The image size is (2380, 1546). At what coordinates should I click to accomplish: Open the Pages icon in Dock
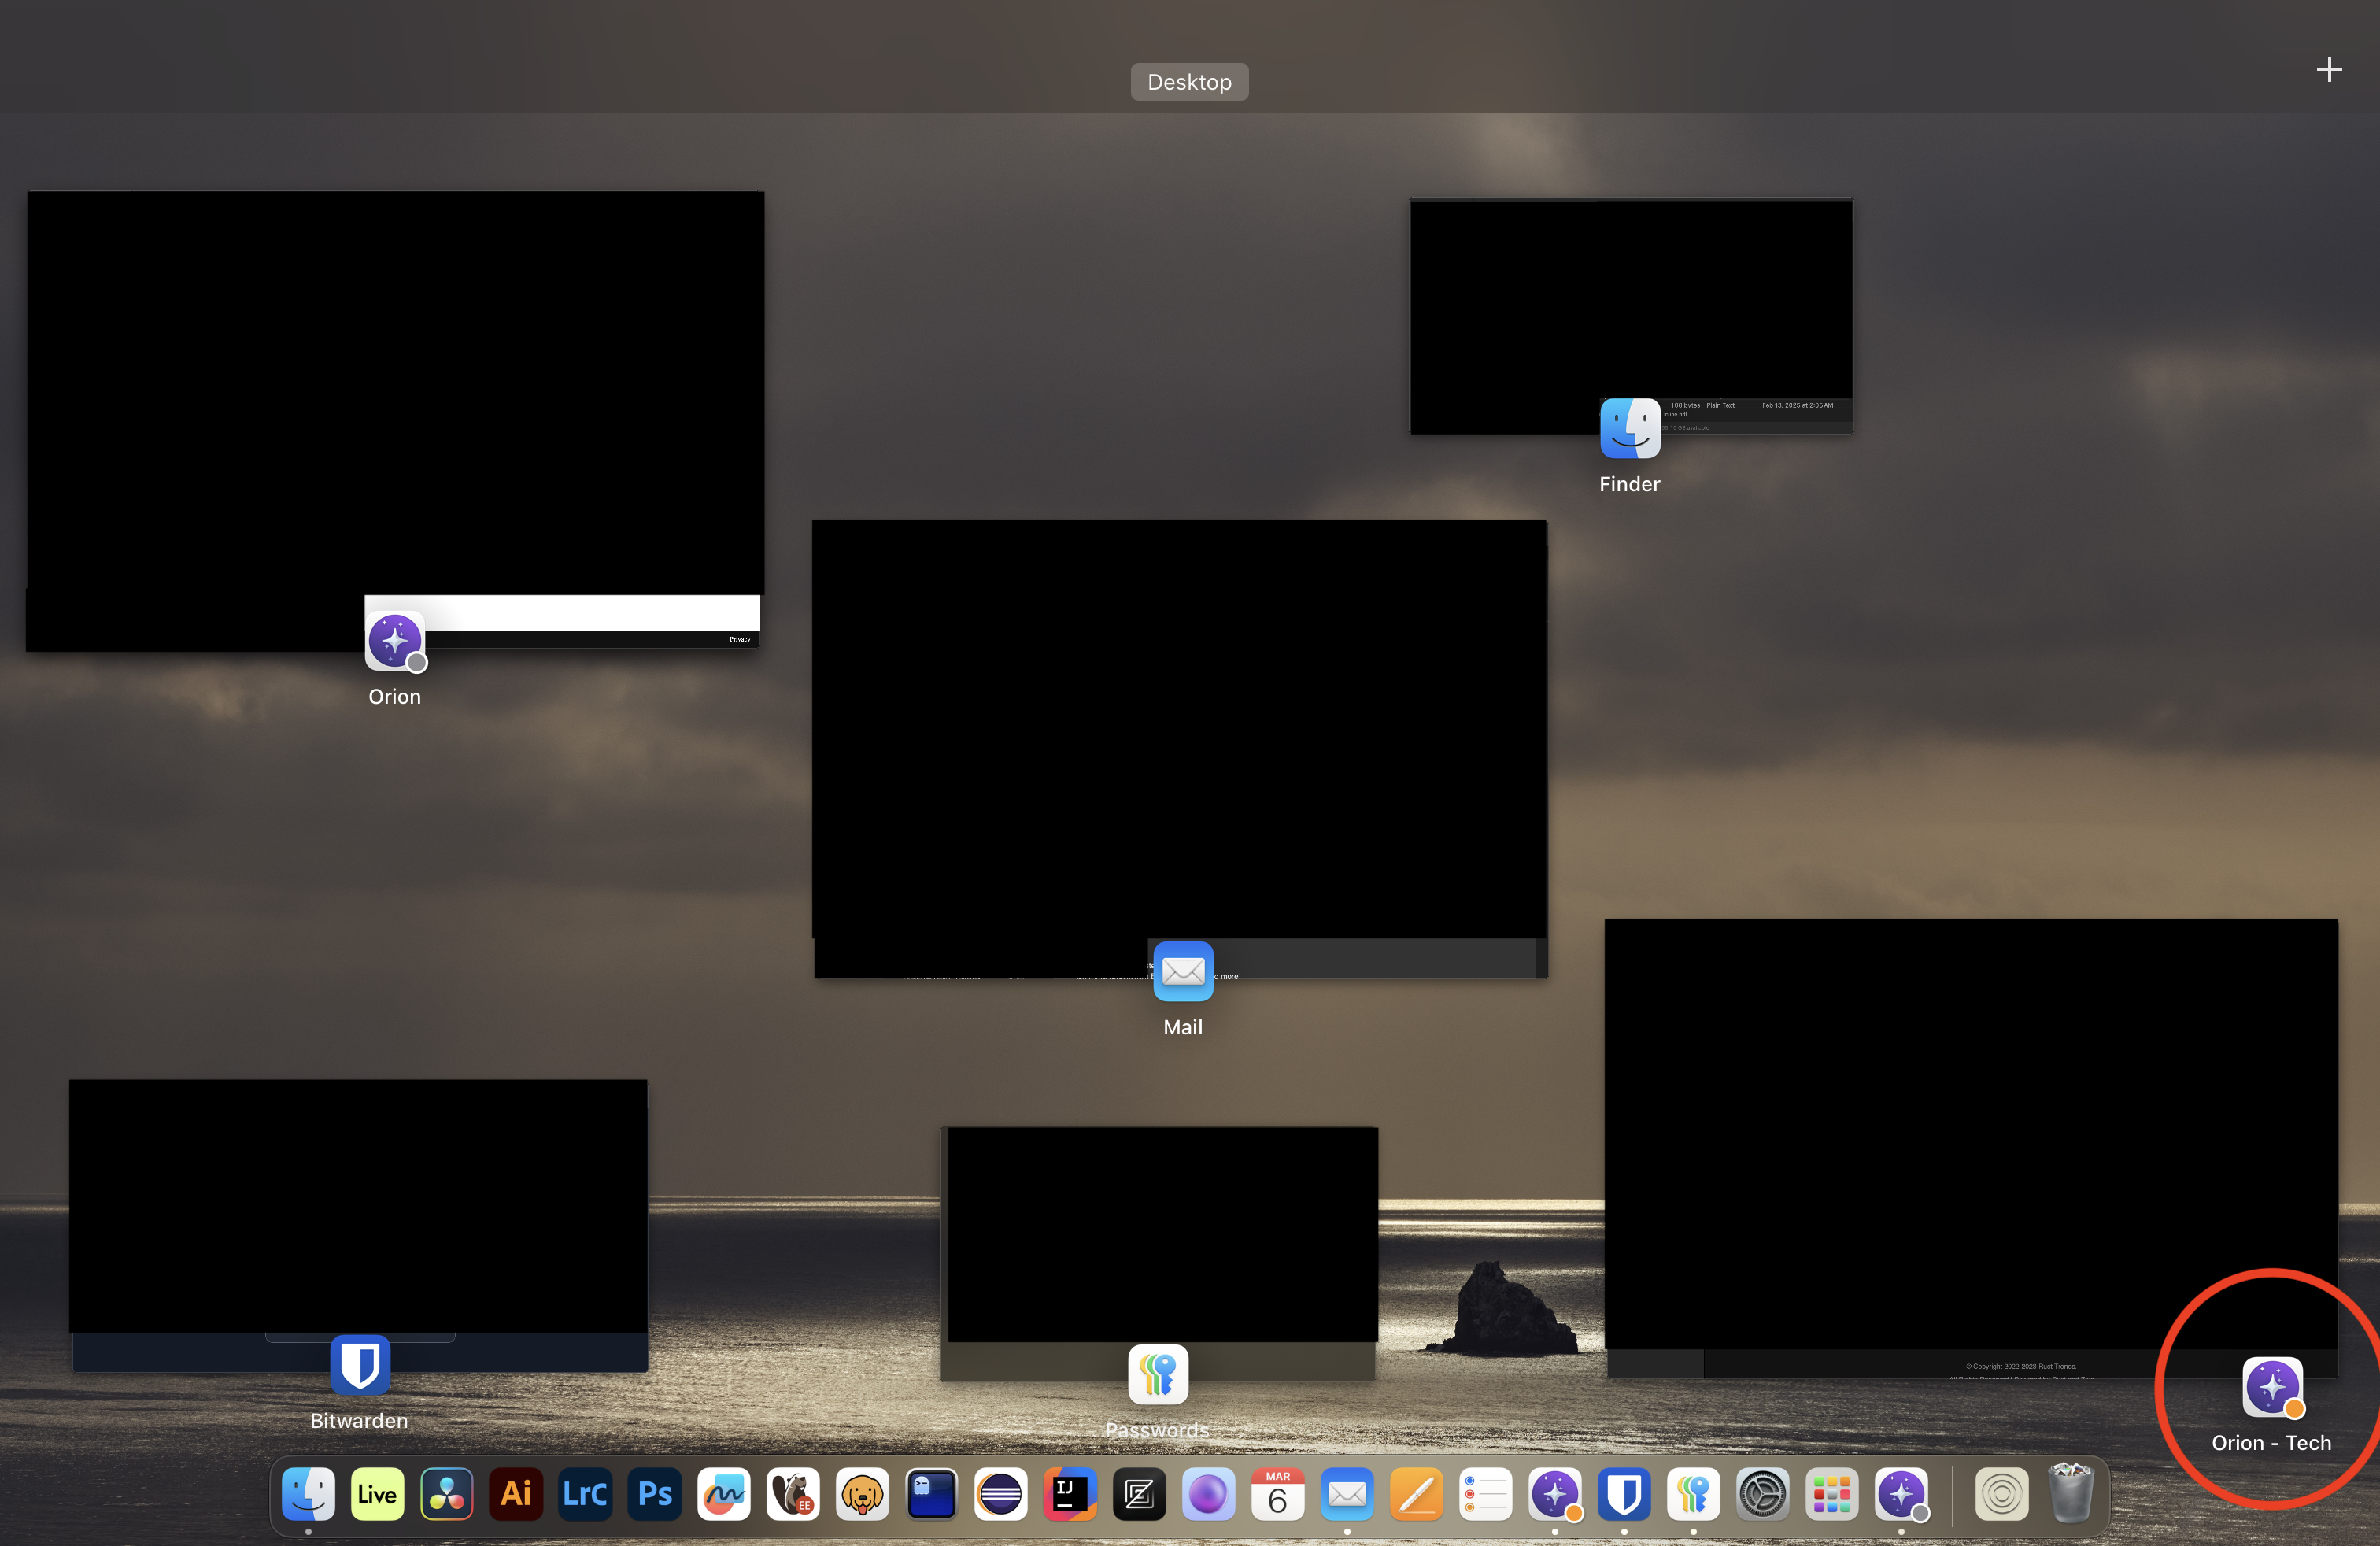[x=1416, y=1494]
